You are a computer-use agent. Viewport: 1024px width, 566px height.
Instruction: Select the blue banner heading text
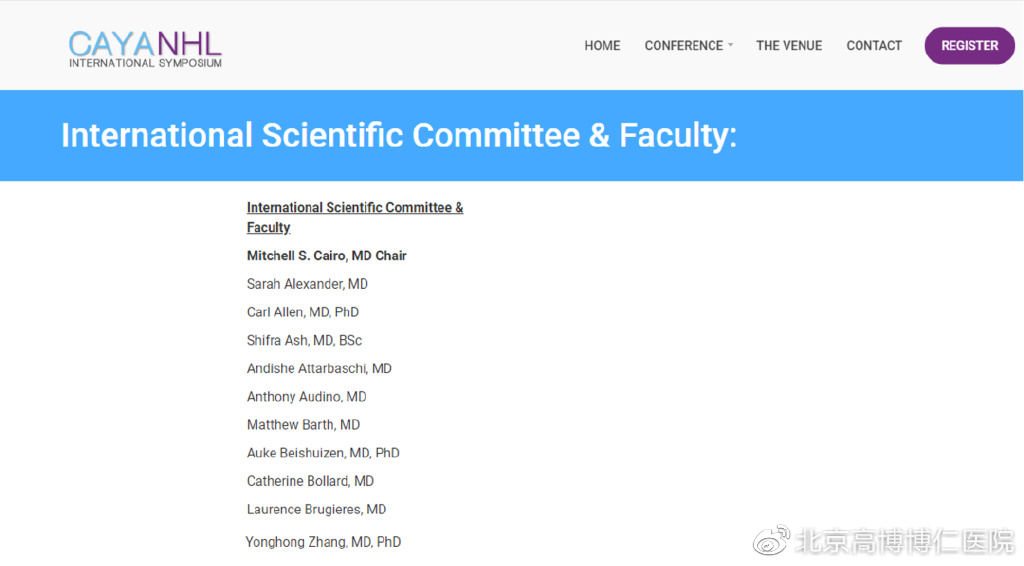399,135
